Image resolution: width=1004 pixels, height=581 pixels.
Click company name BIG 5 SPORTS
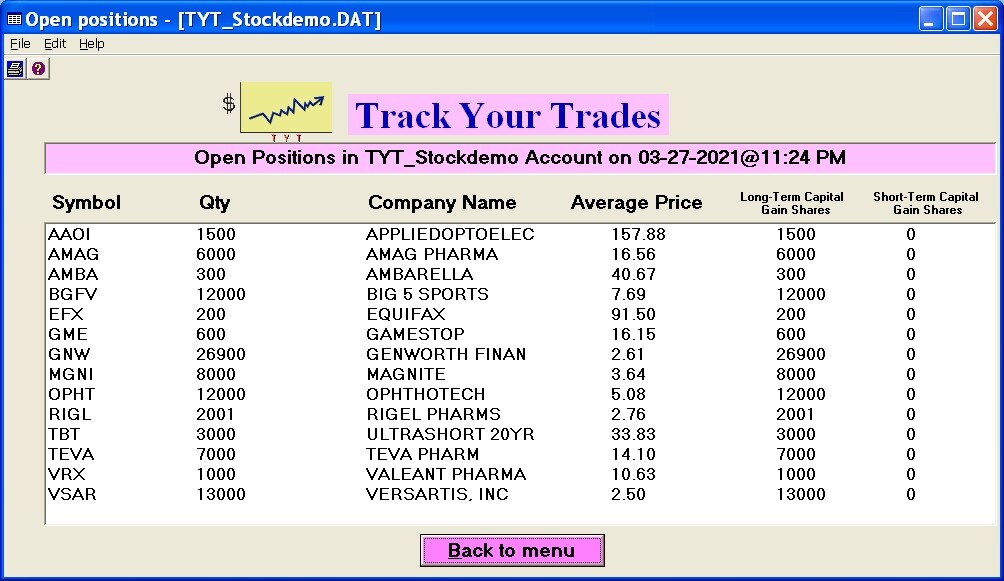click(427, 294)
